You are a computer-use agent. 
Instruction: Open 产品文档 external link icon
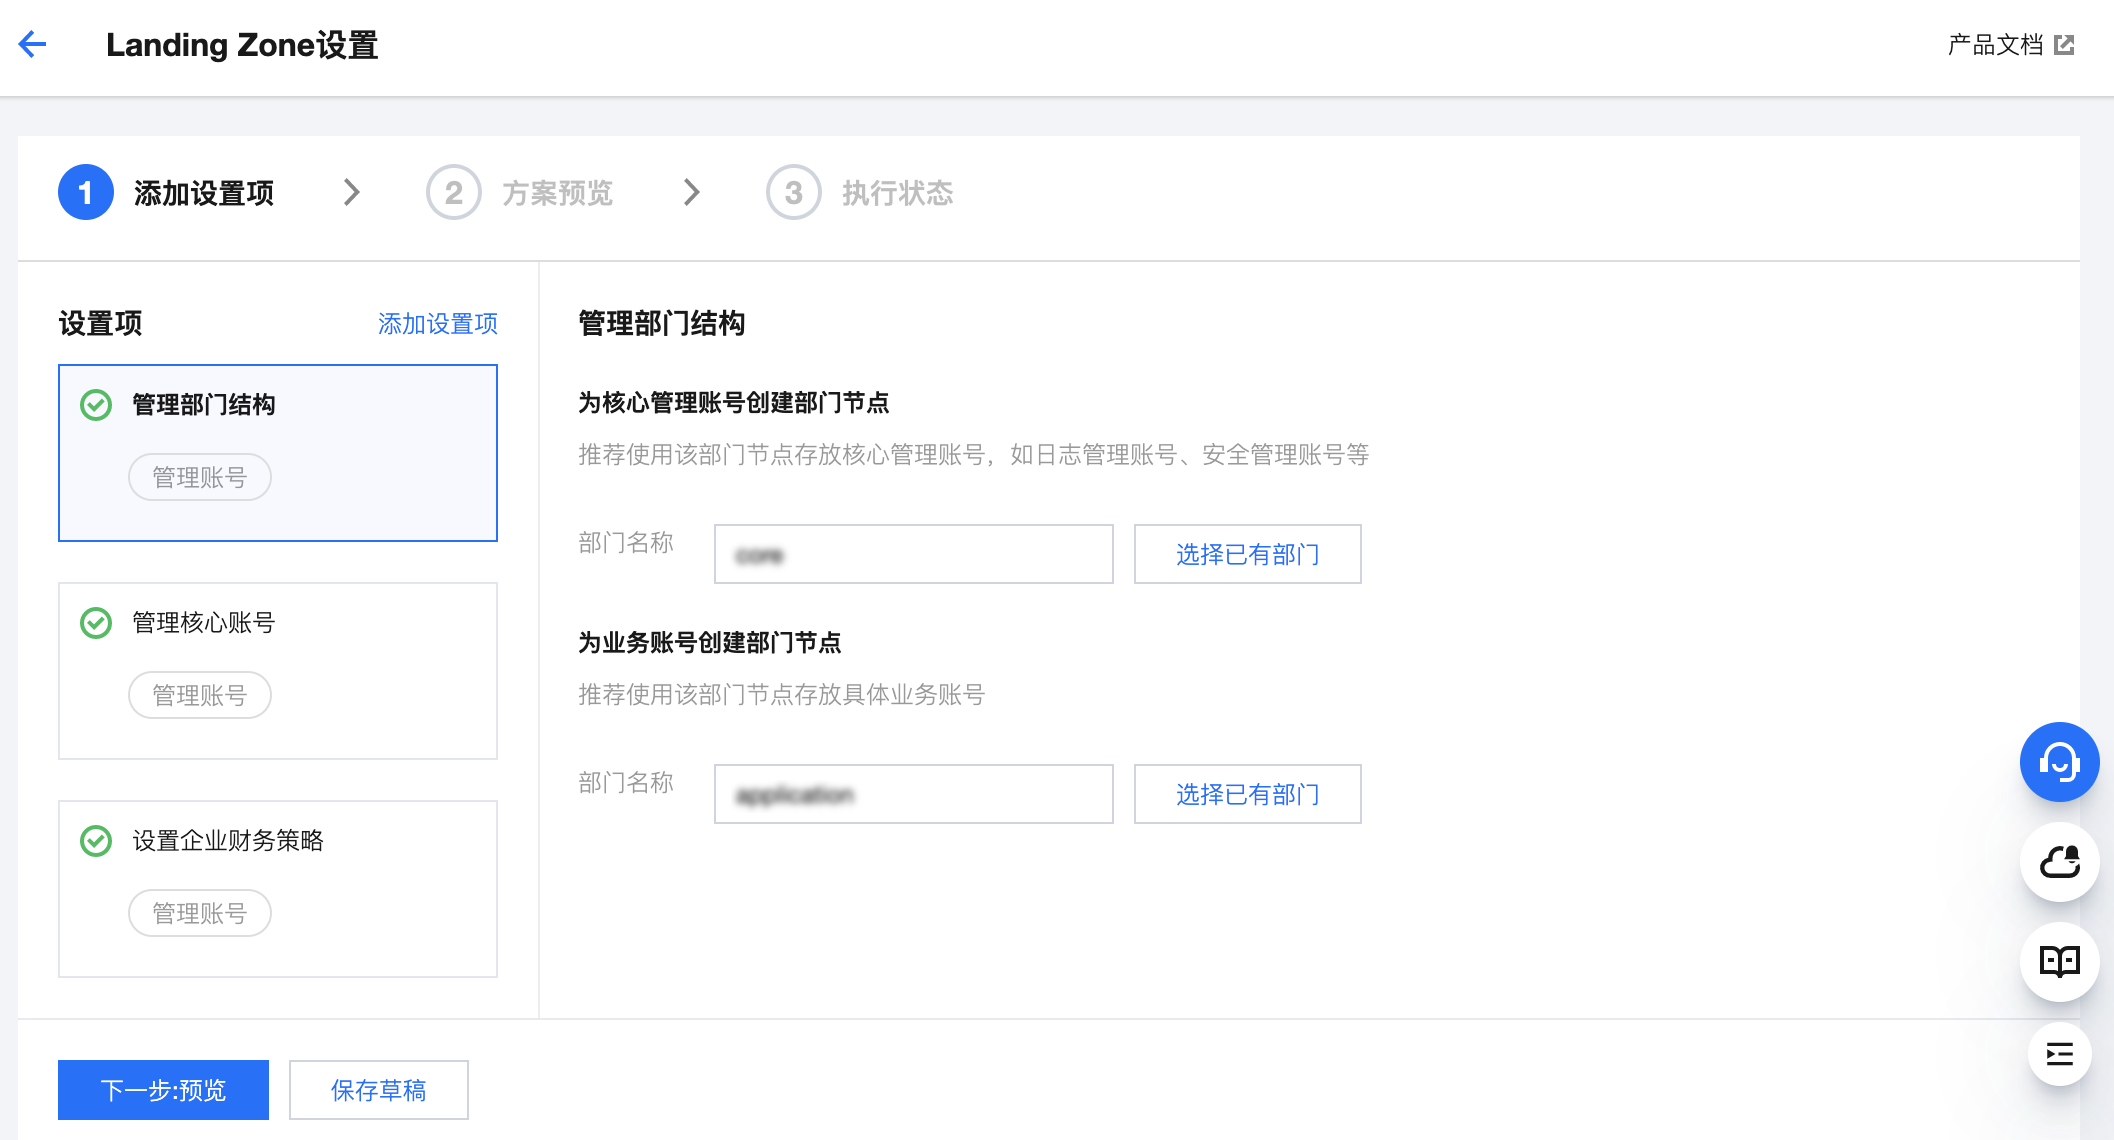coord(2064,45)
